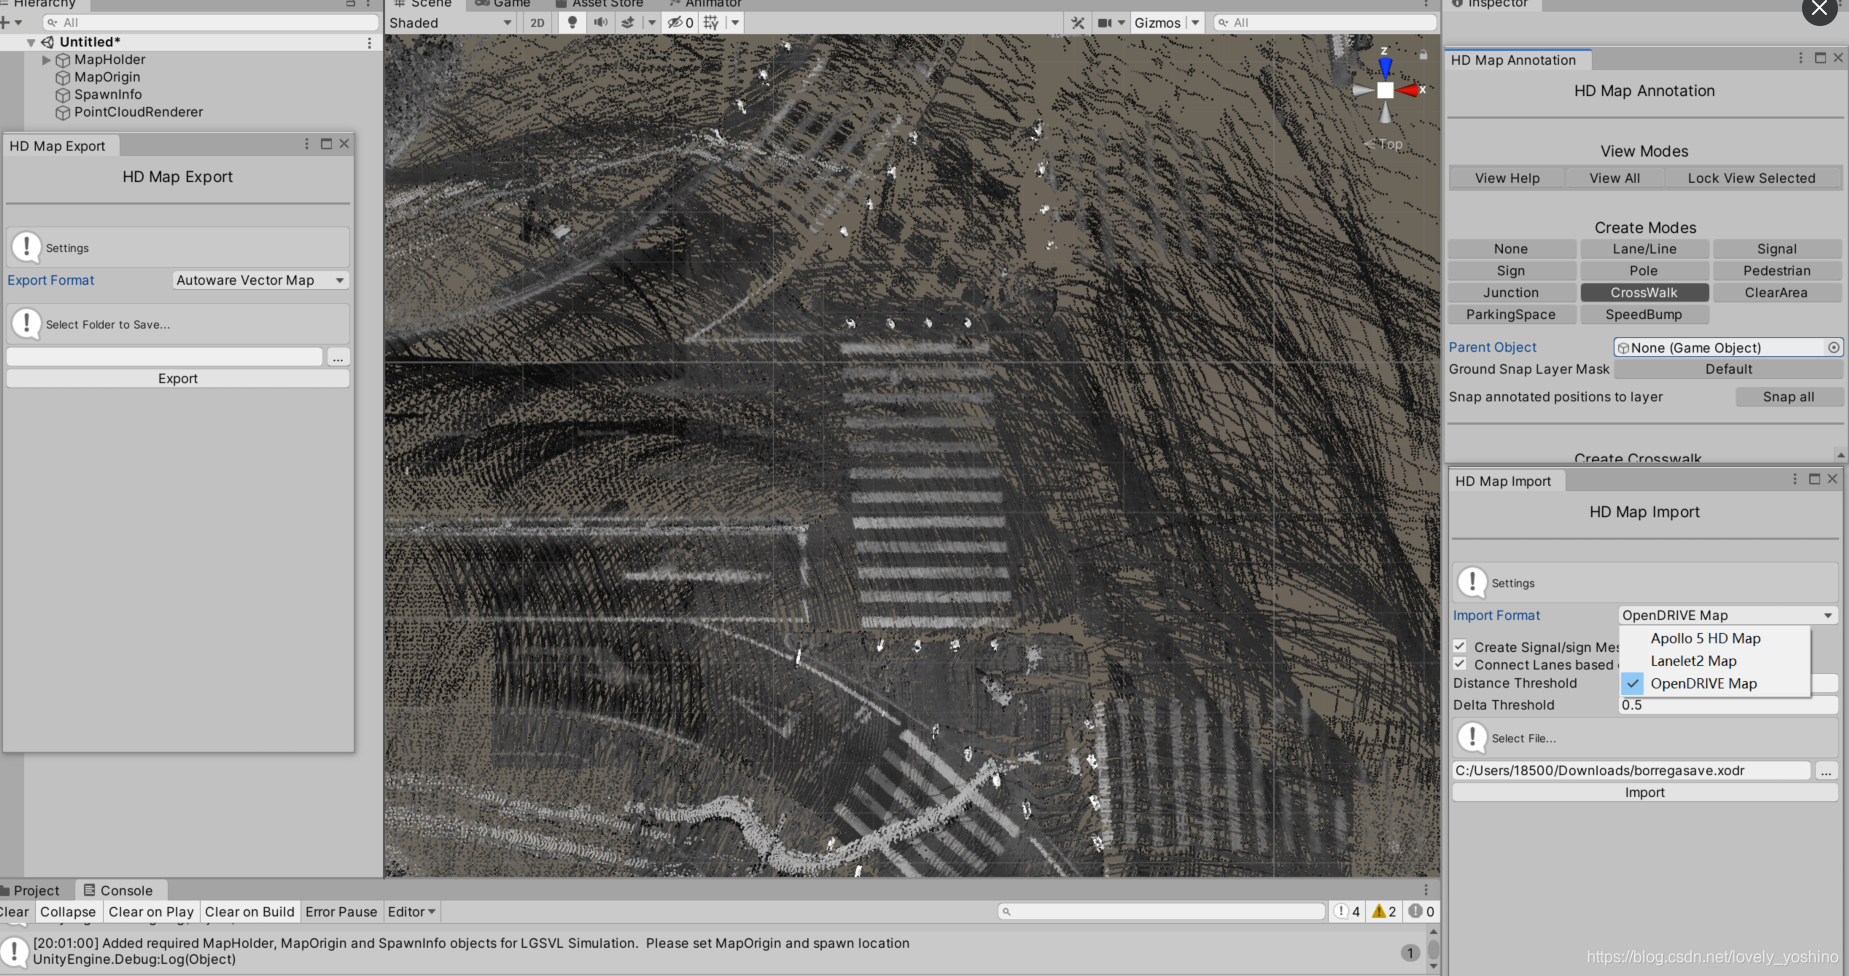This screenshot has height=976, width=1849.
Task: Toggle Collapse in console
Action: (x=68, y=912)
